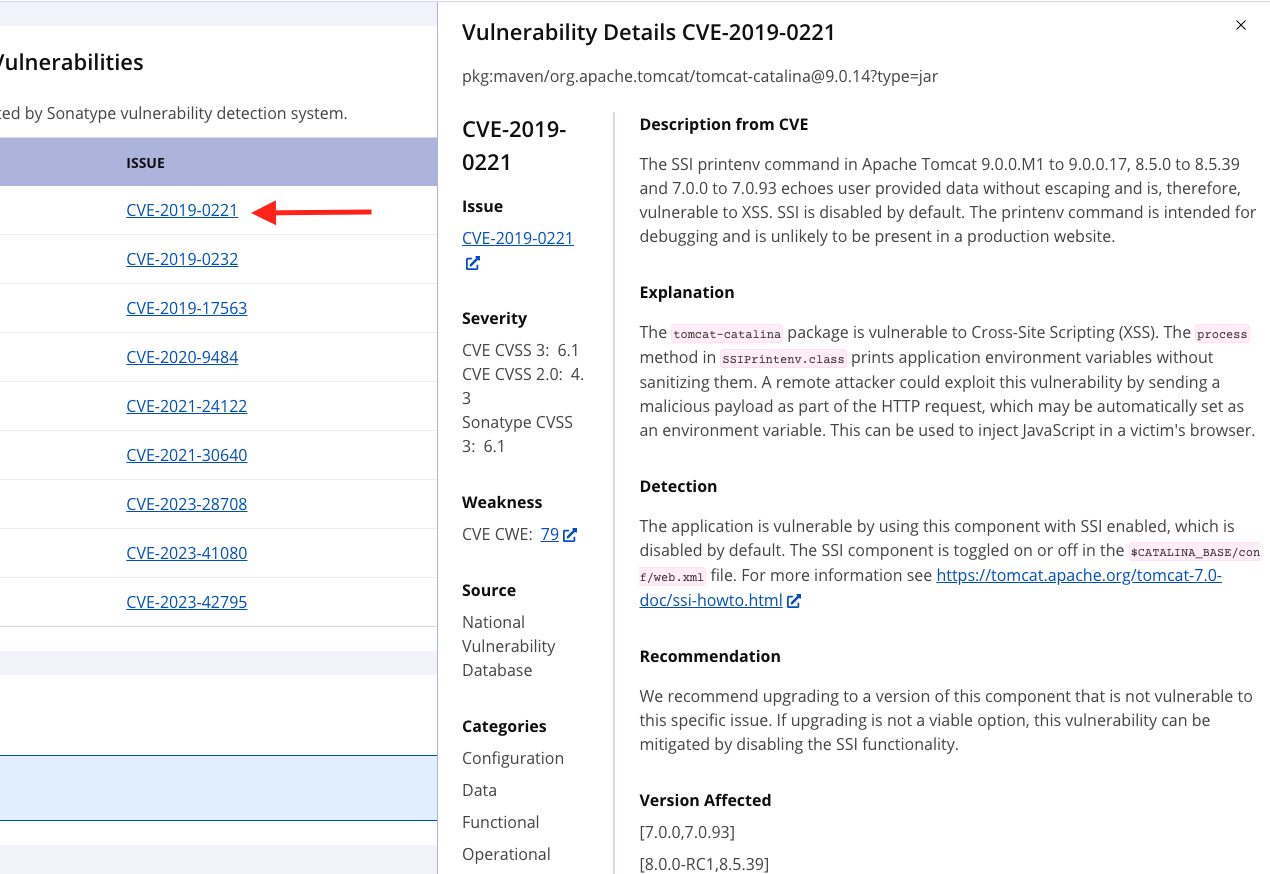Select the 'Vulnerability Details CVE-2019-0221' title
Image resolution: width=1270 pixels, height=874 pixels.
(x=649, y=32)
